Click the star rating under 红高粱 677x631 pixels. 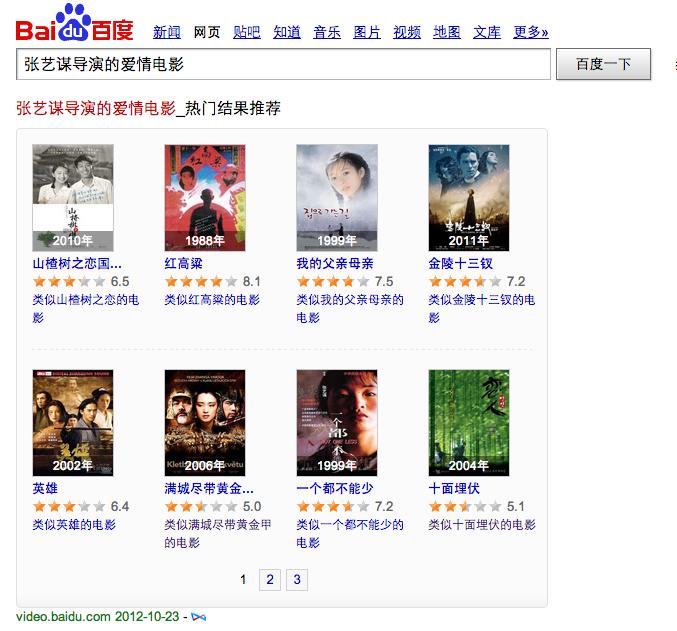pos(201,282)
